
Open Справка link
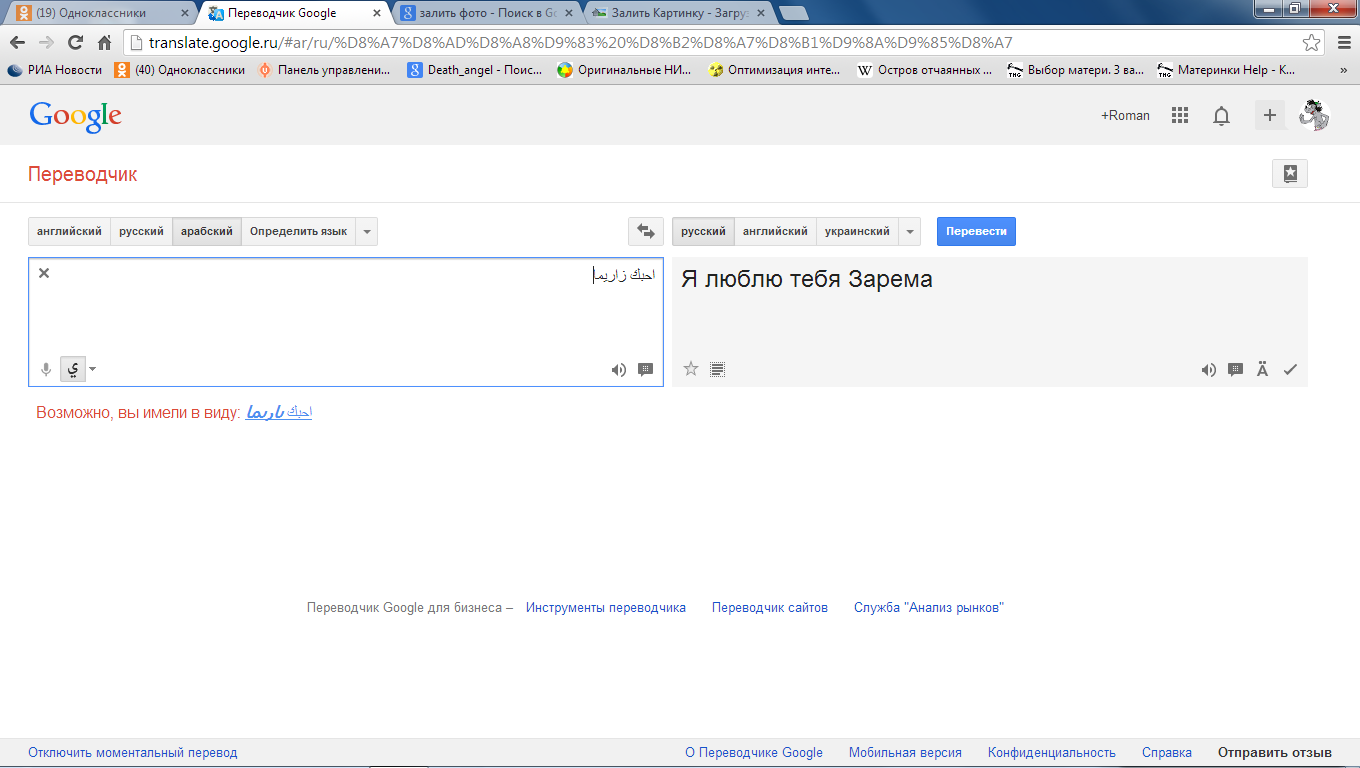1167,752
